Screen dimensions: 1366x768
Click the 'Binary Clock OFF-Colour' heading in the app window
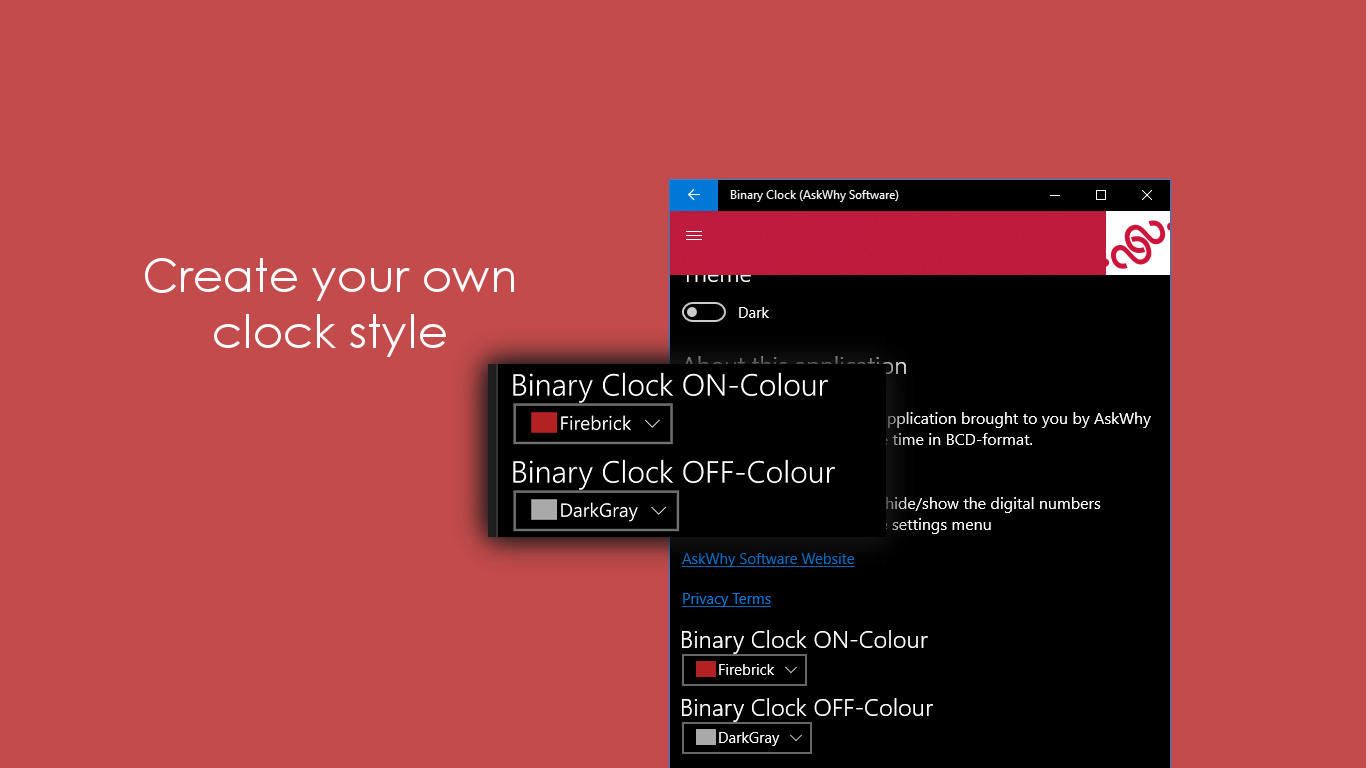[x=807, y=708]
